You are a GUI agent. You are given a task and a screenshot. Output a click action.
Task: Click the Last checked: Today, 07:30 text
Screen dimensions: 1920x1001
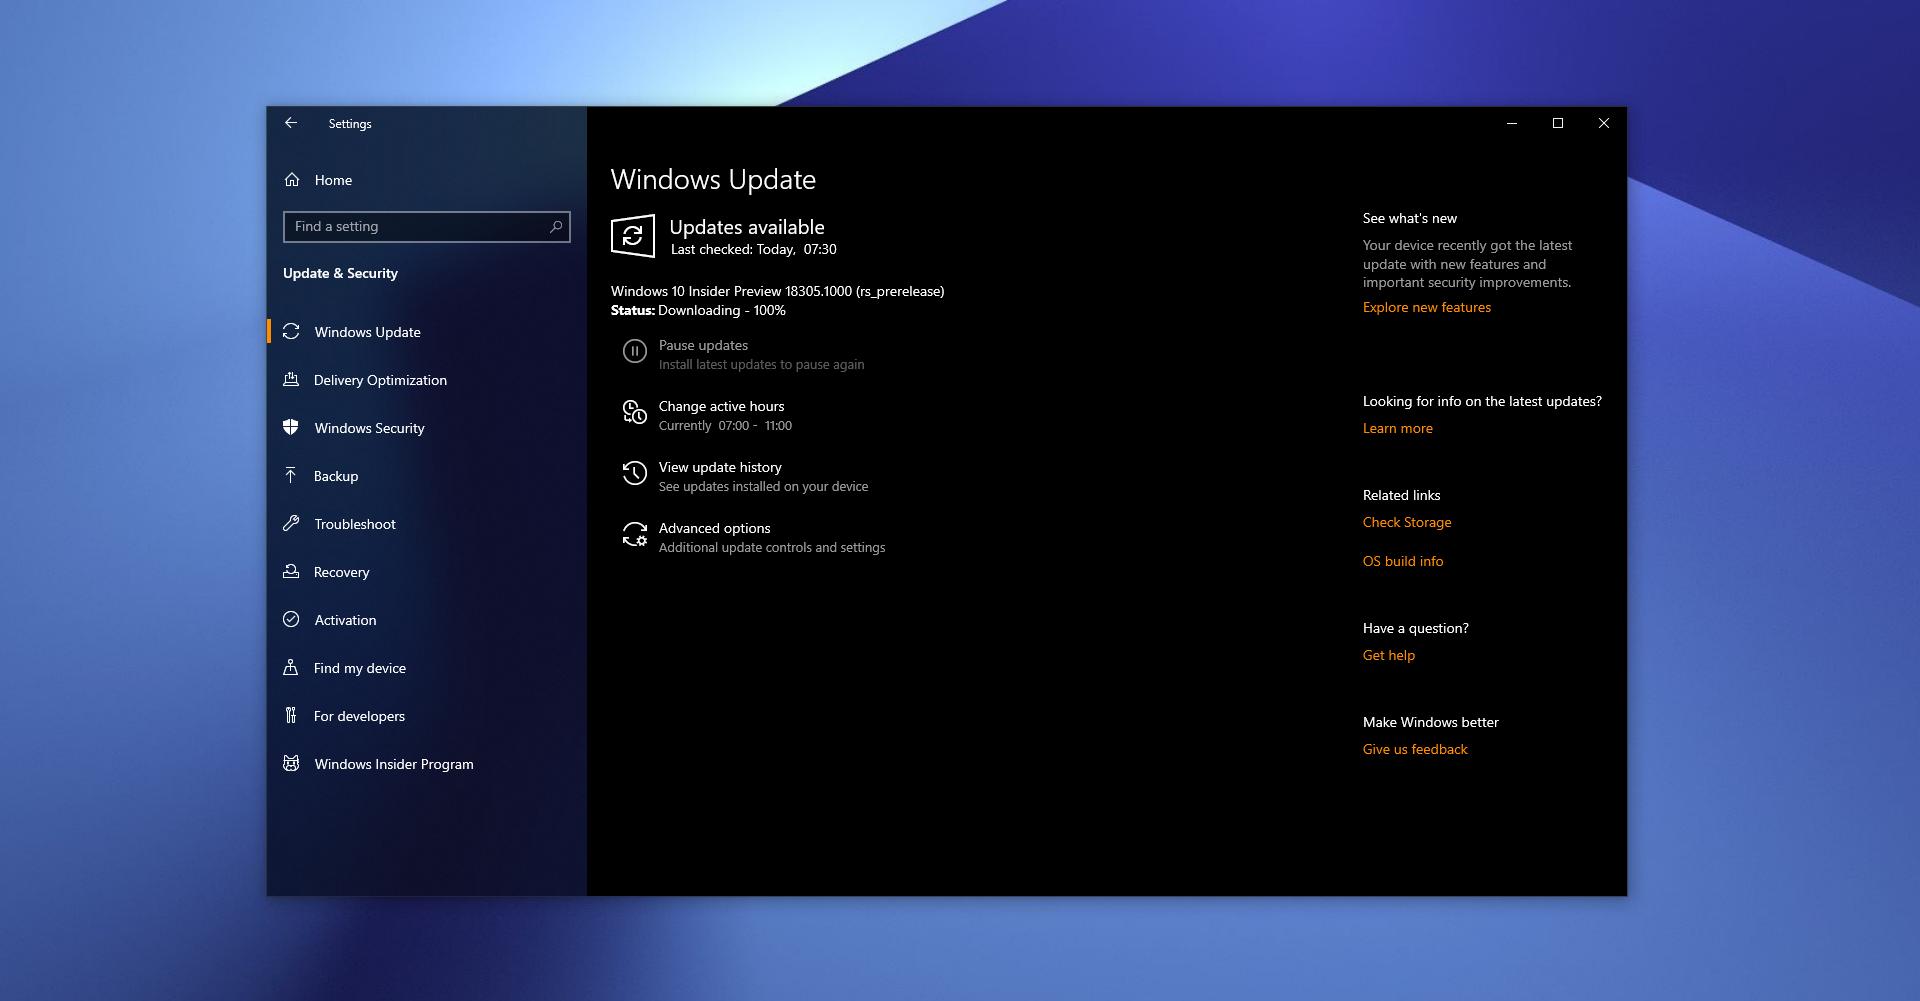click(753, 249)
